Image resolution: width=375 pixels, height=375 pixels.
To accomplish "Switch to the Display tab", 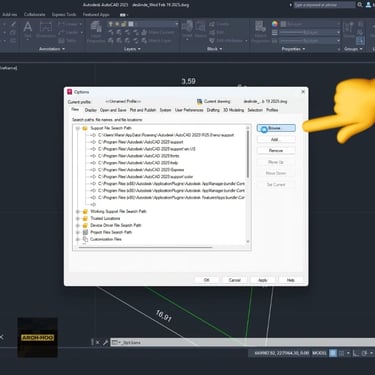I will pos(90,110).
